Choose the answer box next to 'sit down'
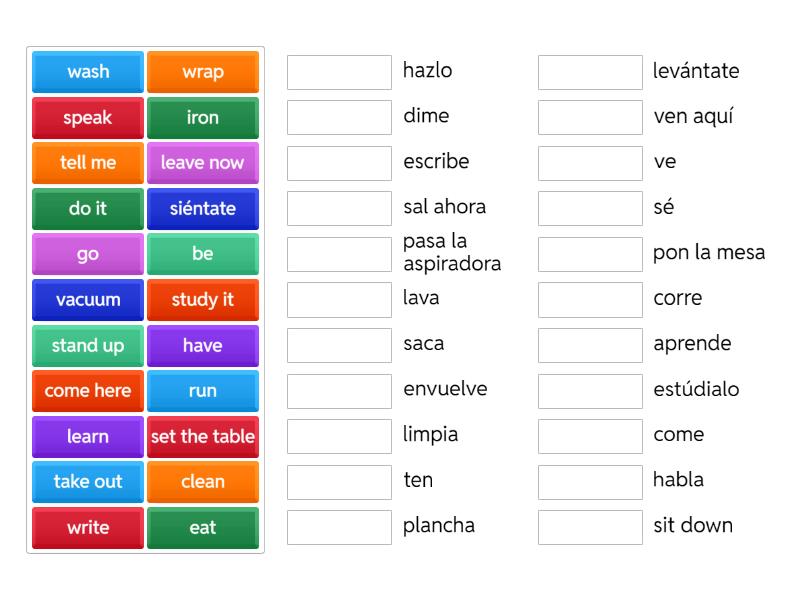This screenshot has height=600, width=800. click(x=590, y=527)
